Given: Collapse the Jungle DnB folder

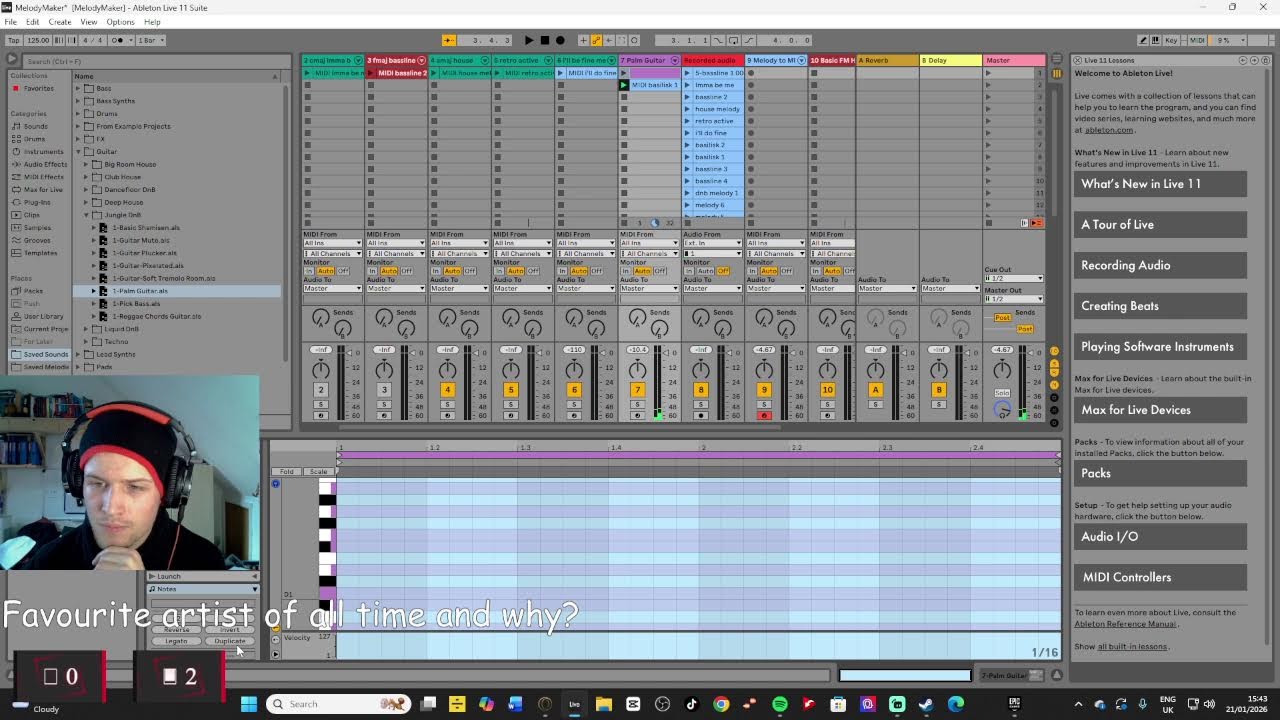Looking at the screenshot, I should (x=86, y=215).
